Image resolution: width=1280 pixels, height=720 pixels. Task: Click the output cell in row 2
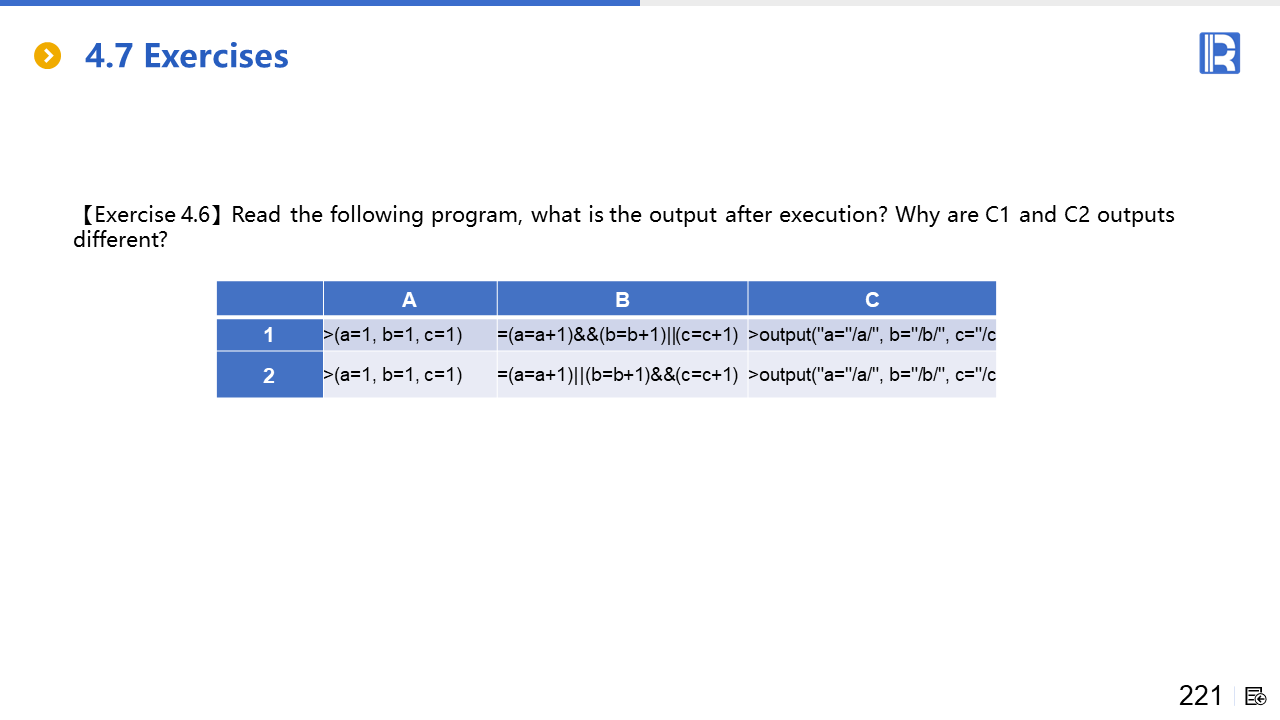872,375
